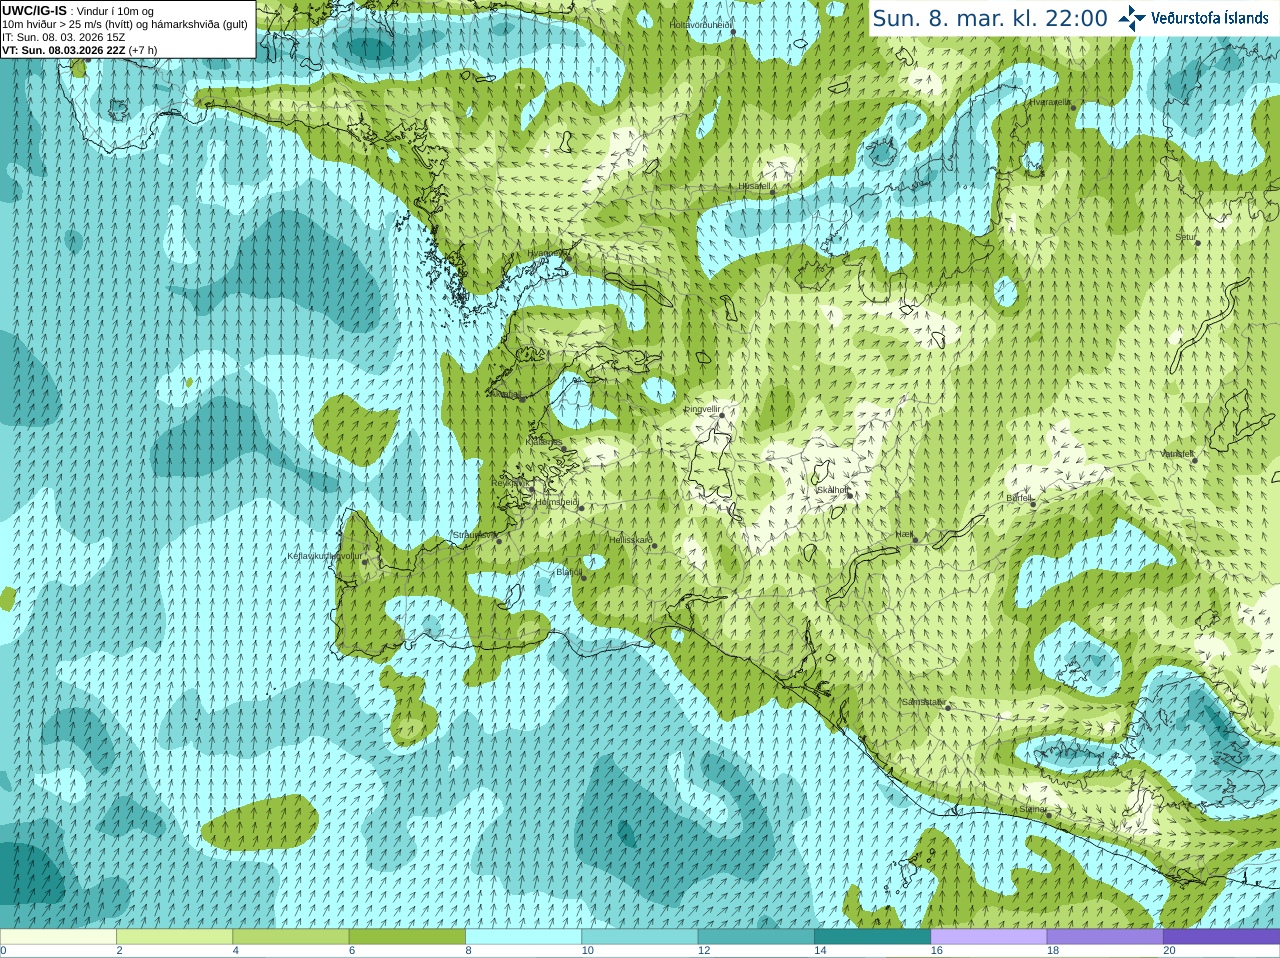
Task: Click the Bláfjöll station label
Action: click(568, 572)
